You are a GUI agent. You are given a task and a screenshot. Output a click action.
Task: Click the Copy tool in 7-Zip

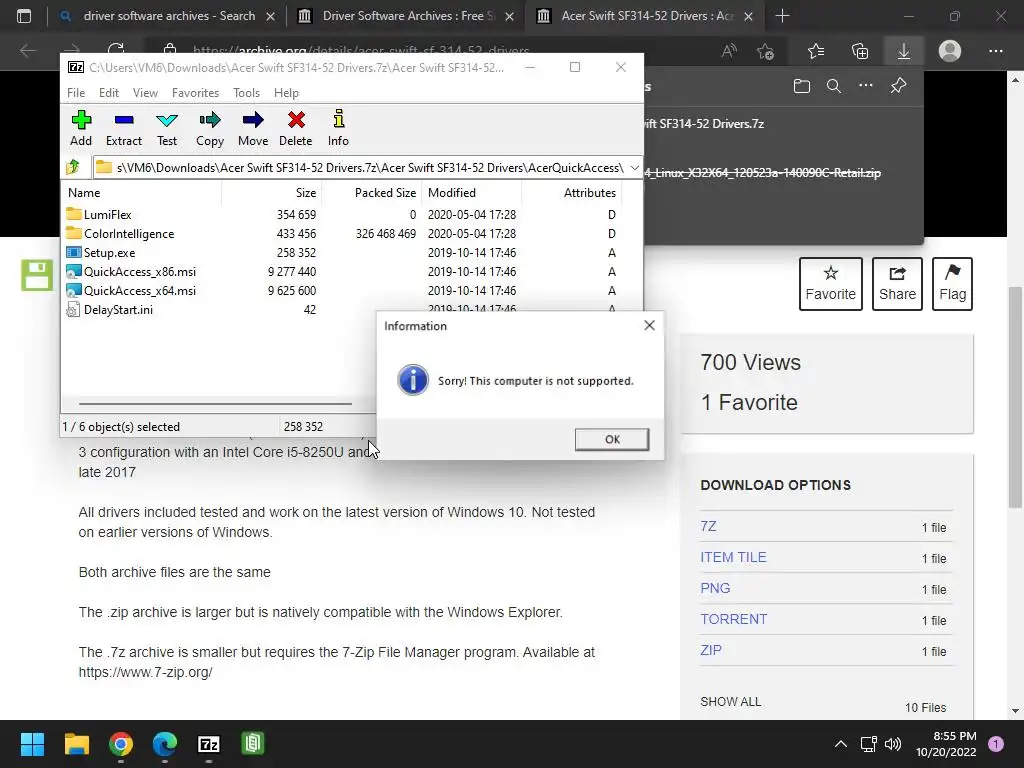click(210, 128)
